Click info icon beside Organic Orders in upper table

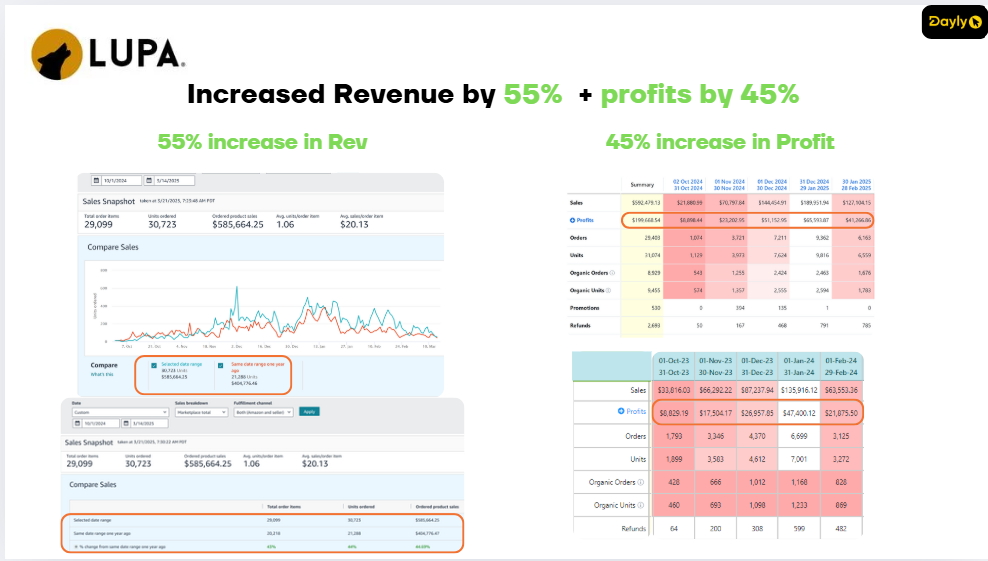(x=611, y=272)
